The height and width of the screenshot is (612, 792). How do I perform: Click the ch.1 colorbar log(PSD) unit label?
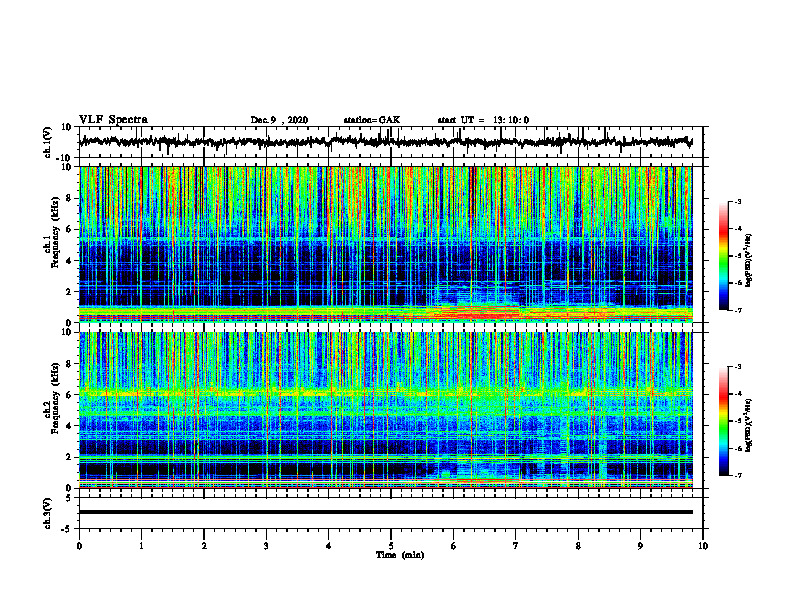pos(749,260)
